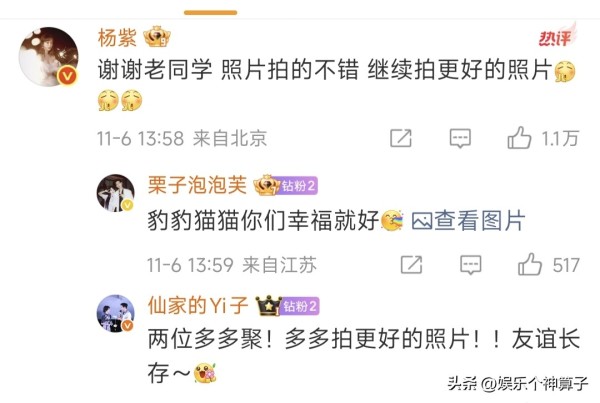Like 栗子泡泡芙's reply with thumbs-up
600x403 pixels.
click(x=530, y=264)
